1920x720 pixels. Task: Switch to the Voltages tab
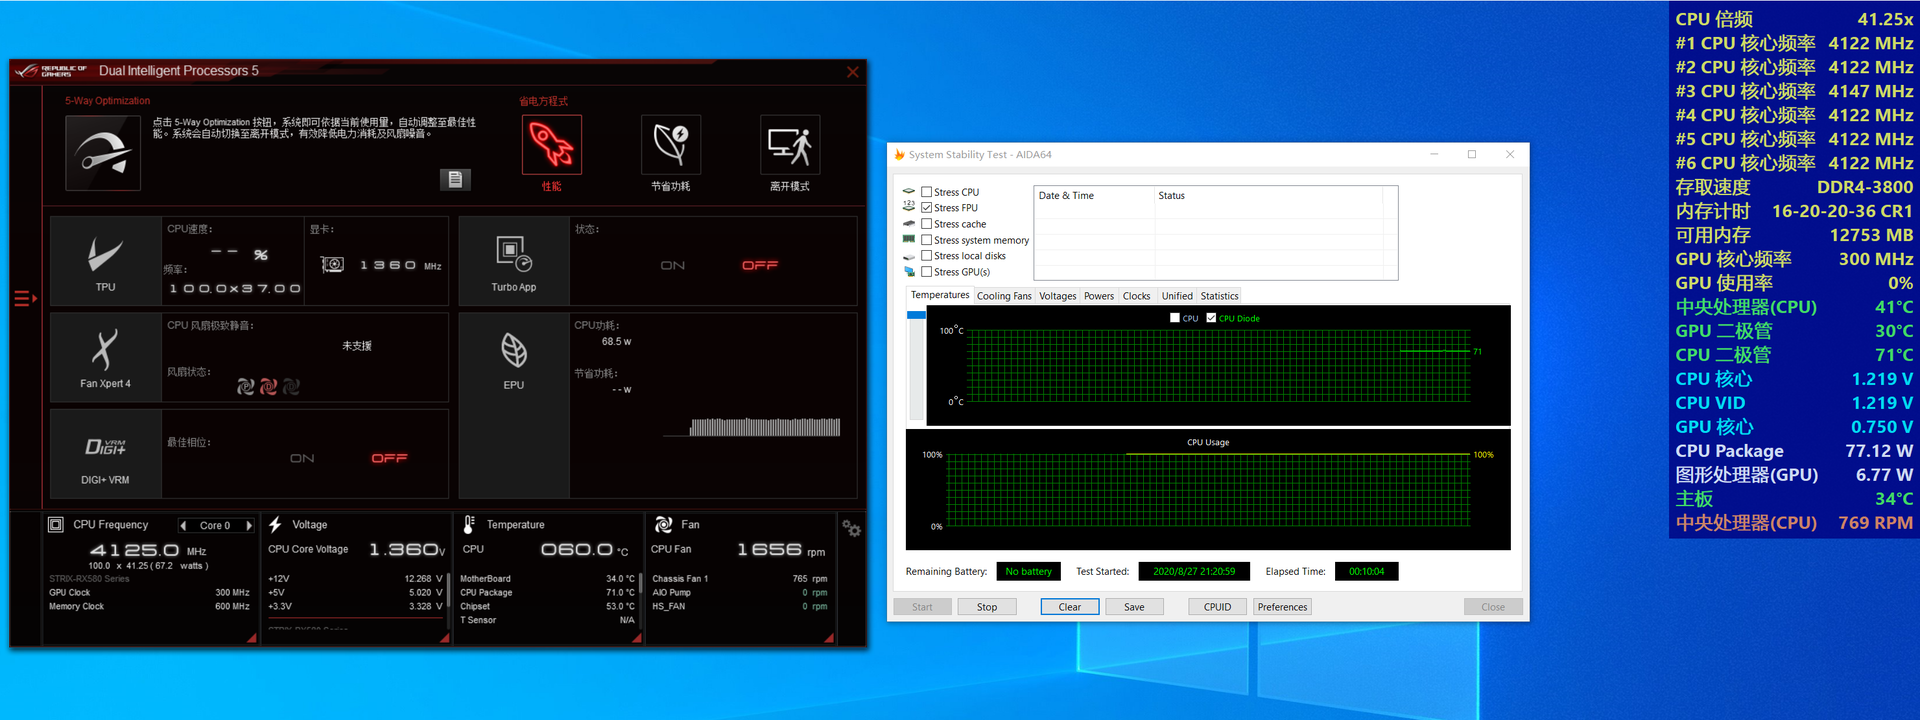(x=1057, y=296)
